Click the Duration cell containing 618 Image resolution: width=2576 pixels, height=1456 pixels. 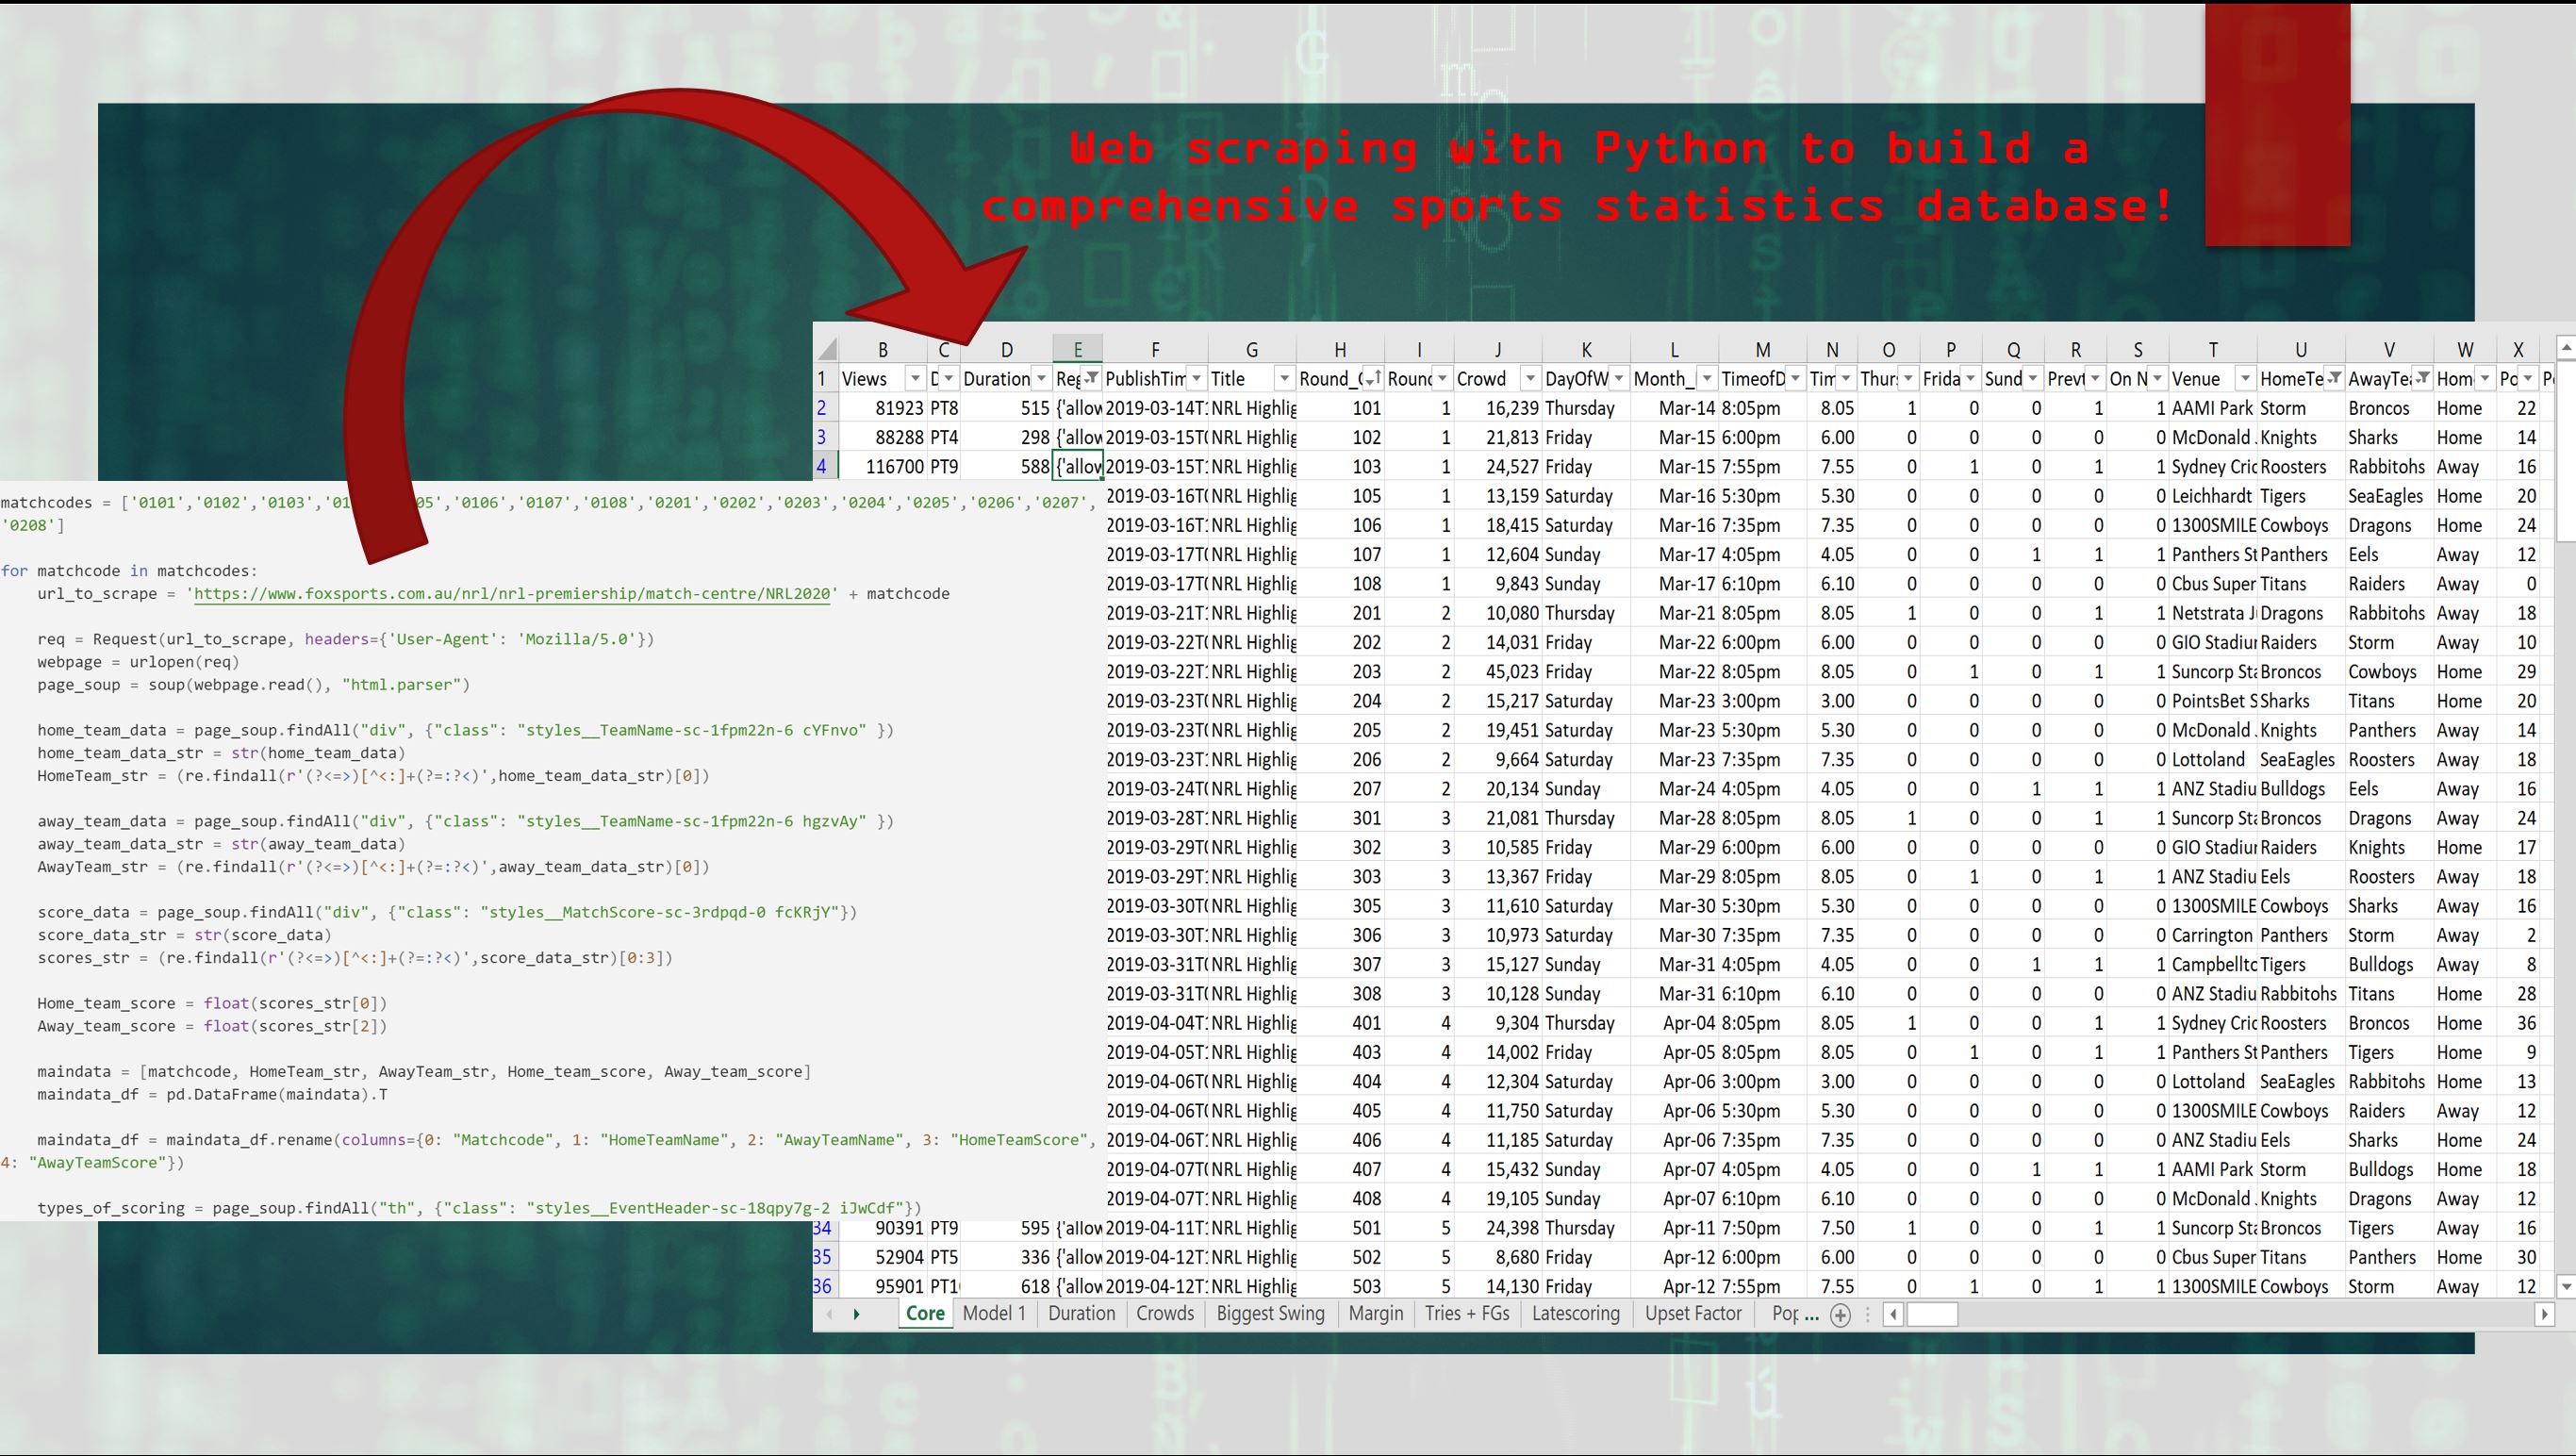(x=1006, y=1286)
